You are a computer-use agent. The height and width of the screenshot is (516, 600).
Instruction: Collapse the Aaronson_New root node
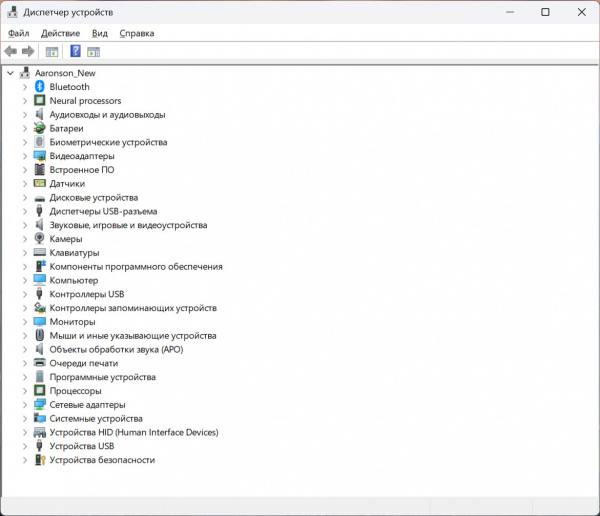(x=10, y=73)
